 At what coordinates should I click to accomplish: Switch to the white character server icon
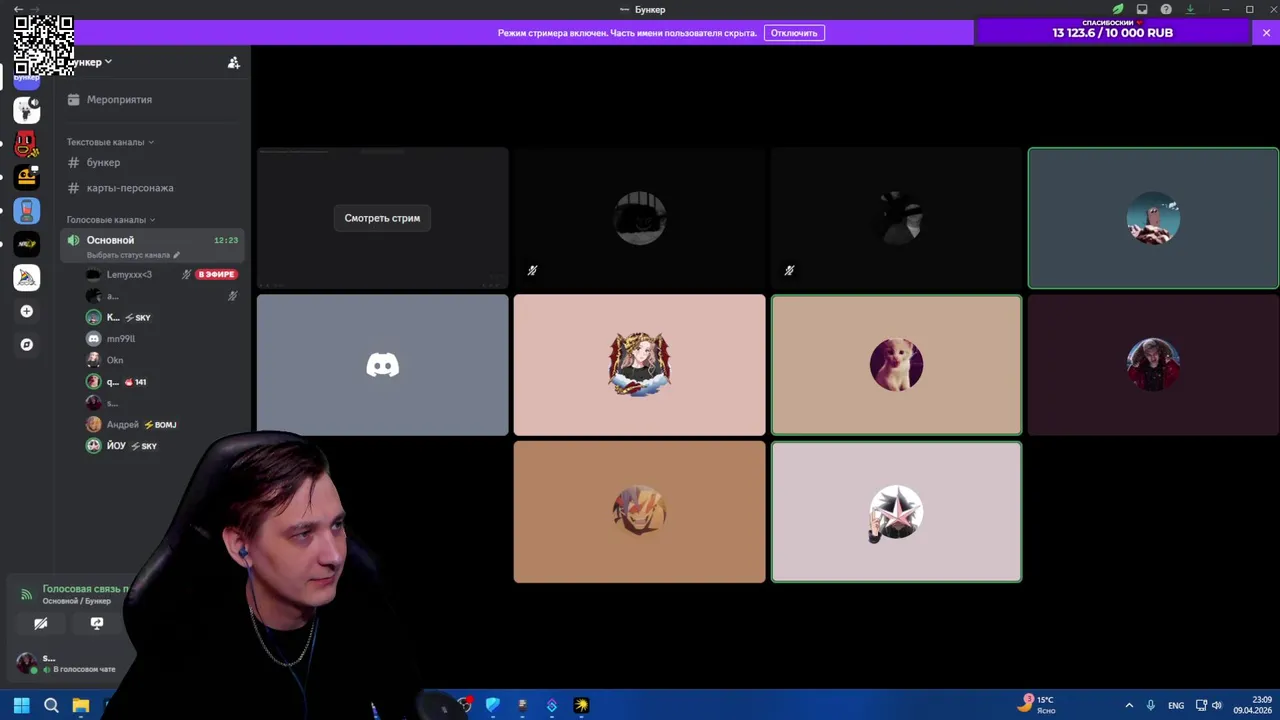(x=27, y=110)
